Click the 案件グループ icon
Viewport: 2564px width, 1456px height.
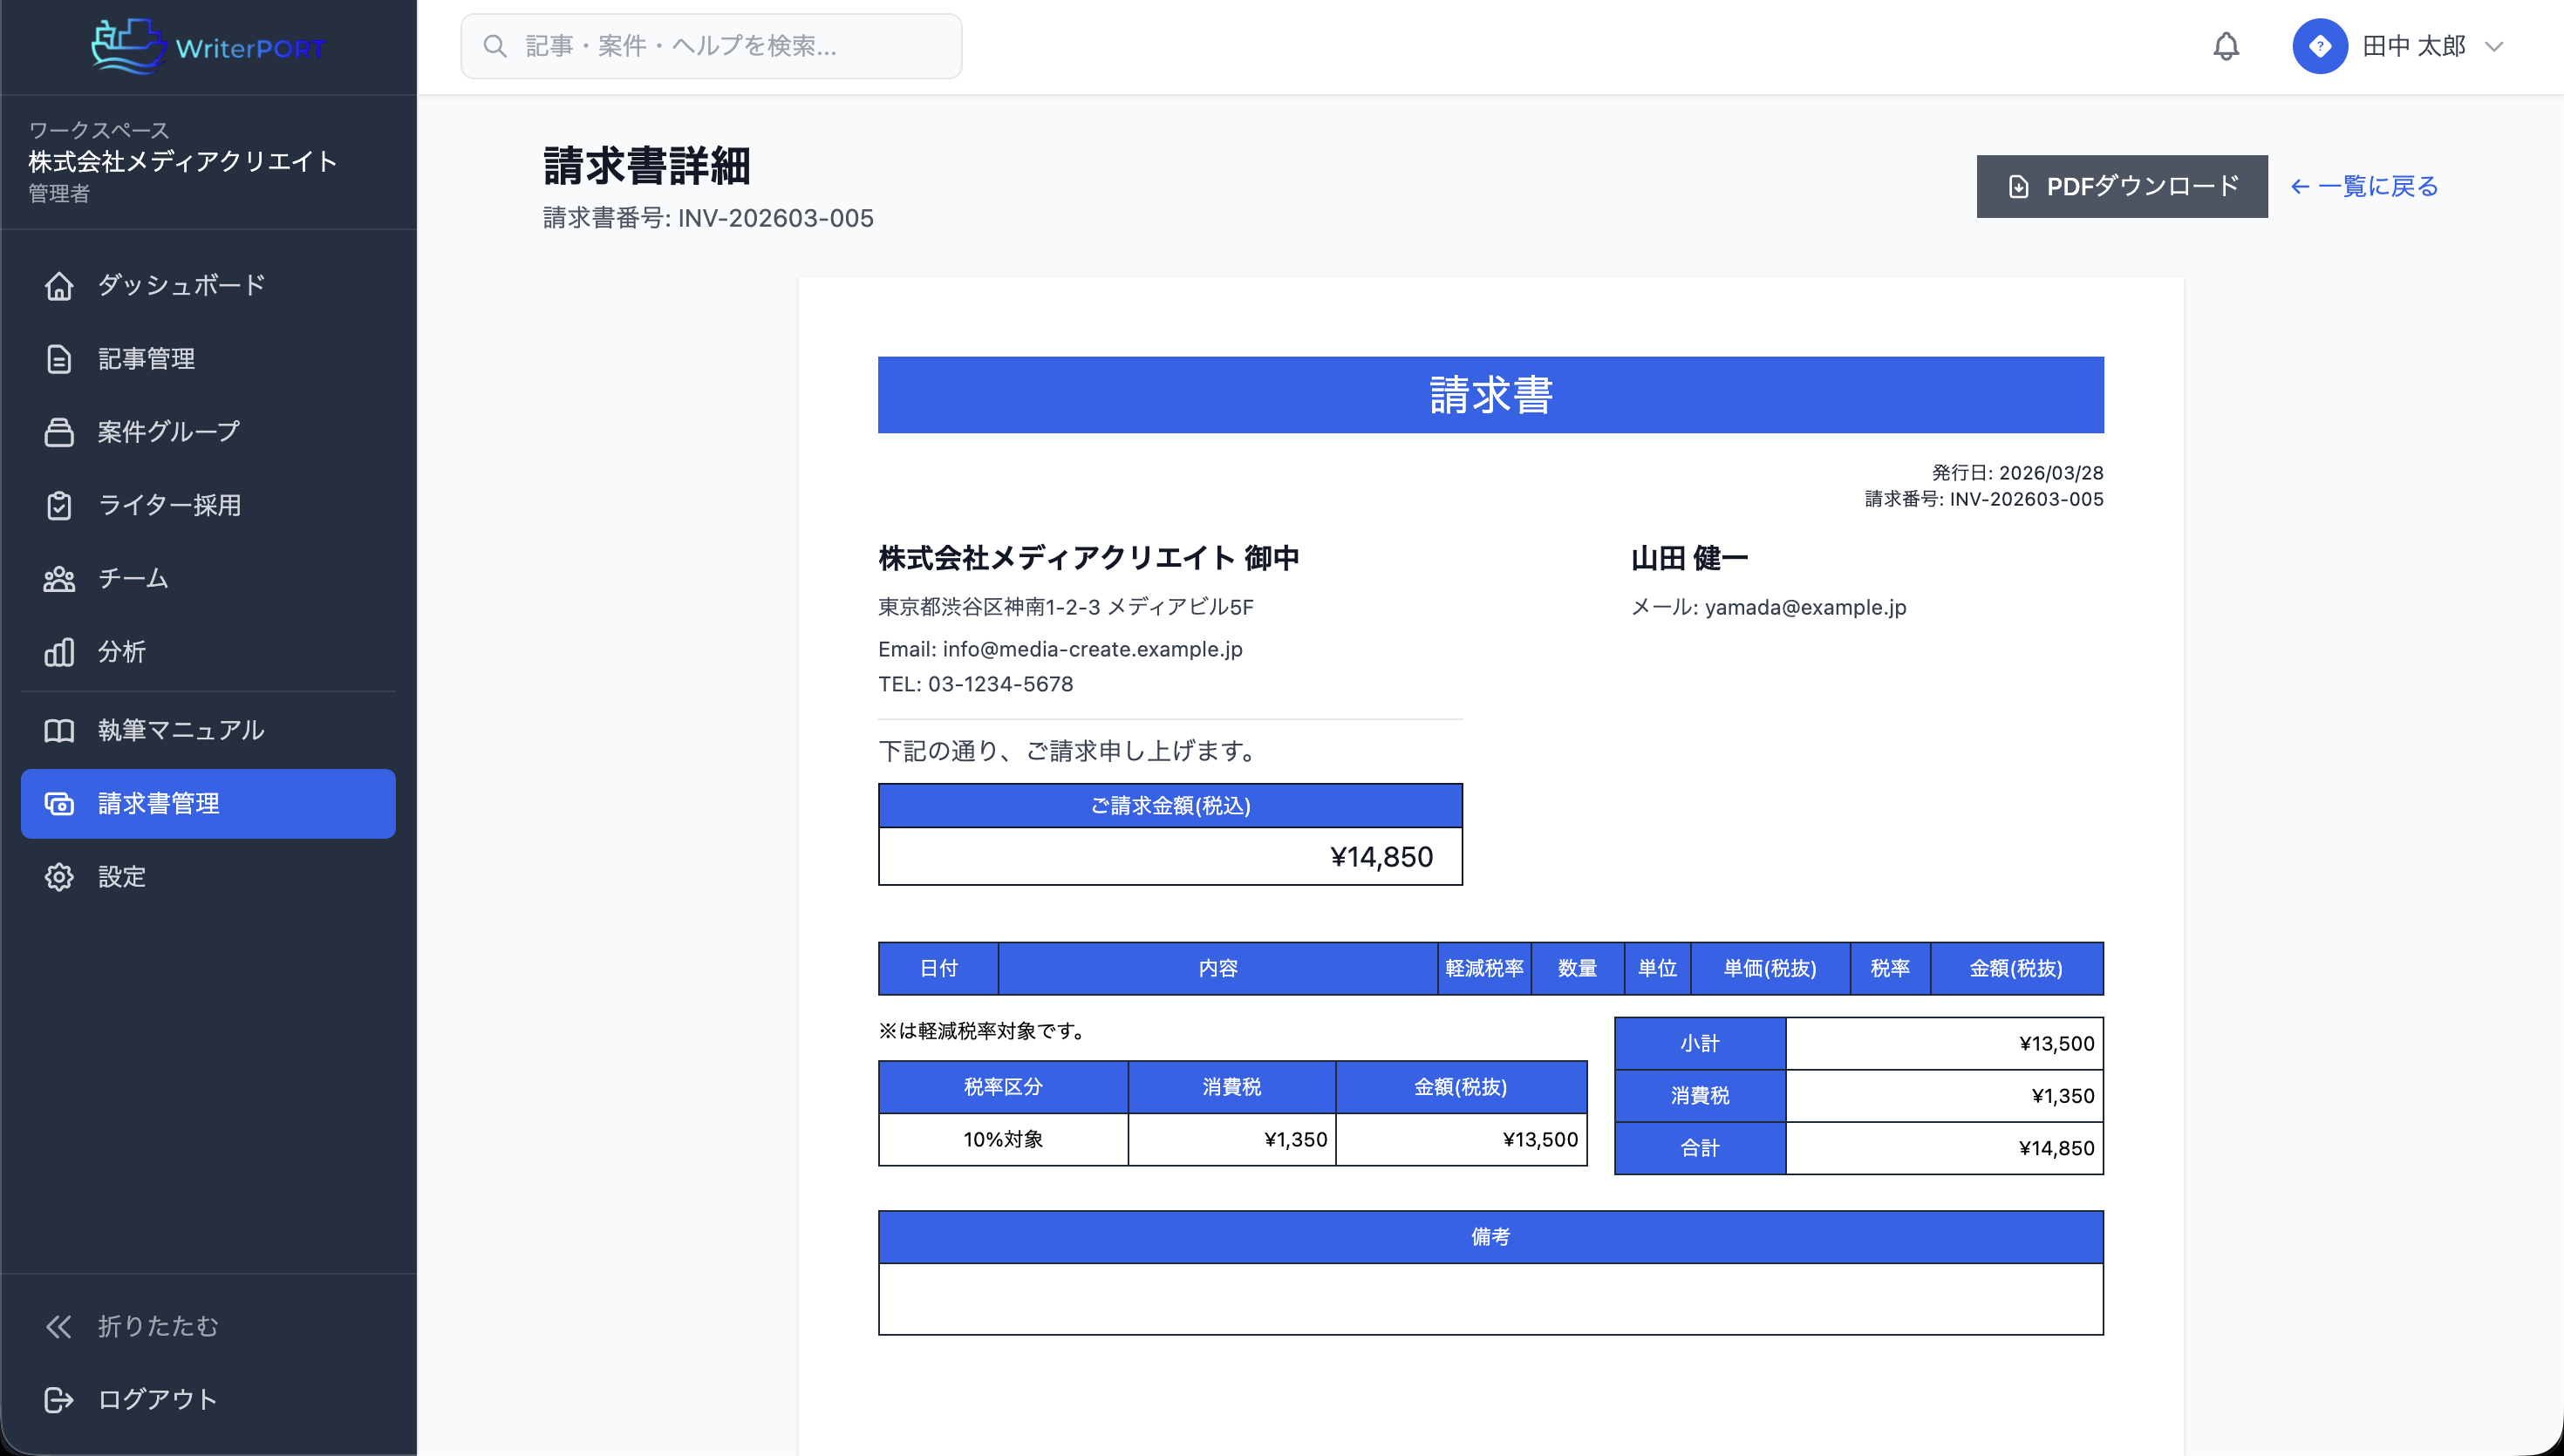tap(59, 432)
